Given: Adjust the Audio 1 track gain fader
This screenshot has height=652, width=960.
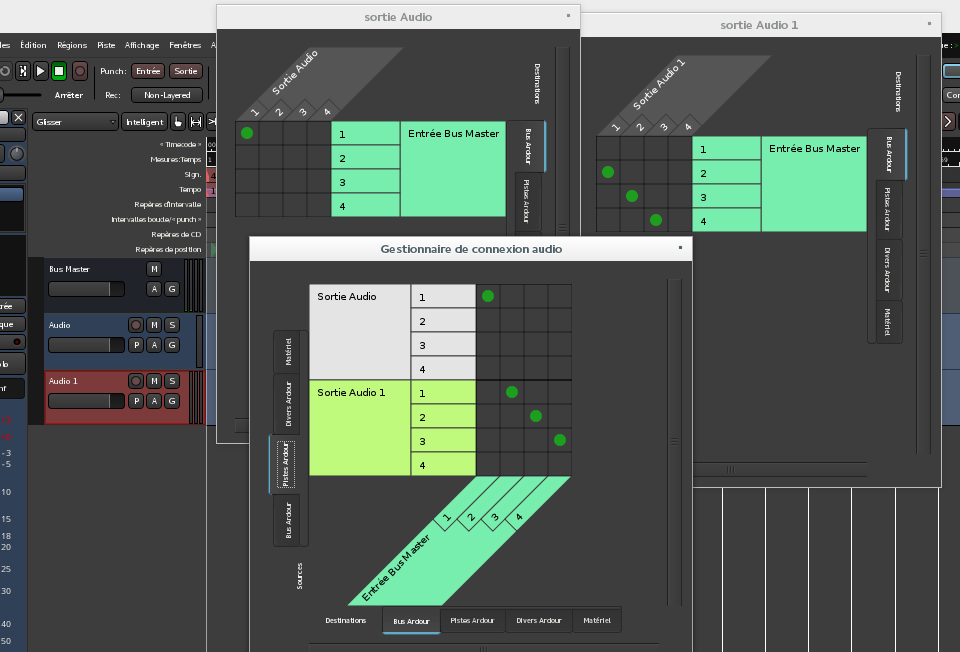Looking at the screenshot, I should [86, 401].
